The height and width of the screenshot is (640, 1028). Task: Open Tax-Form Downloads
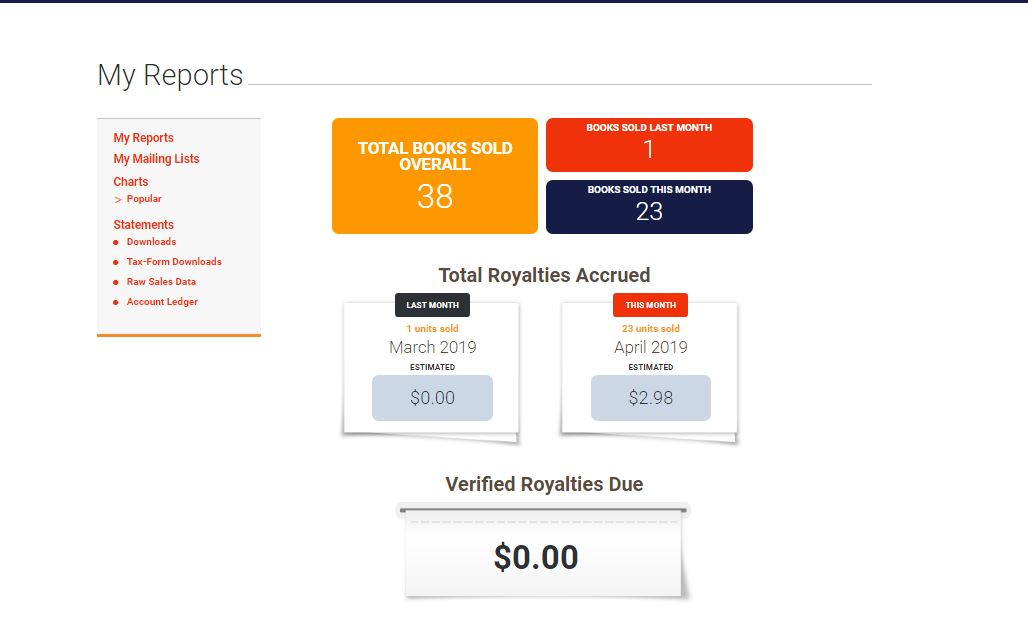tap(174, 262)
